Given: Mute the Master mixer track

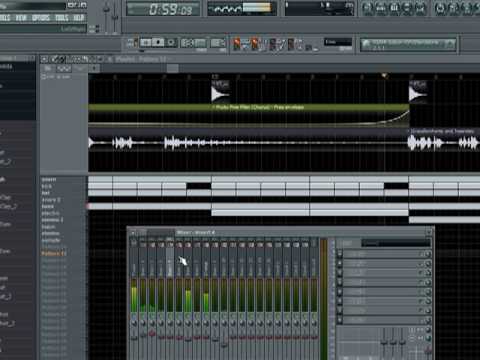Looking at the screenshot, I should 134,315.
